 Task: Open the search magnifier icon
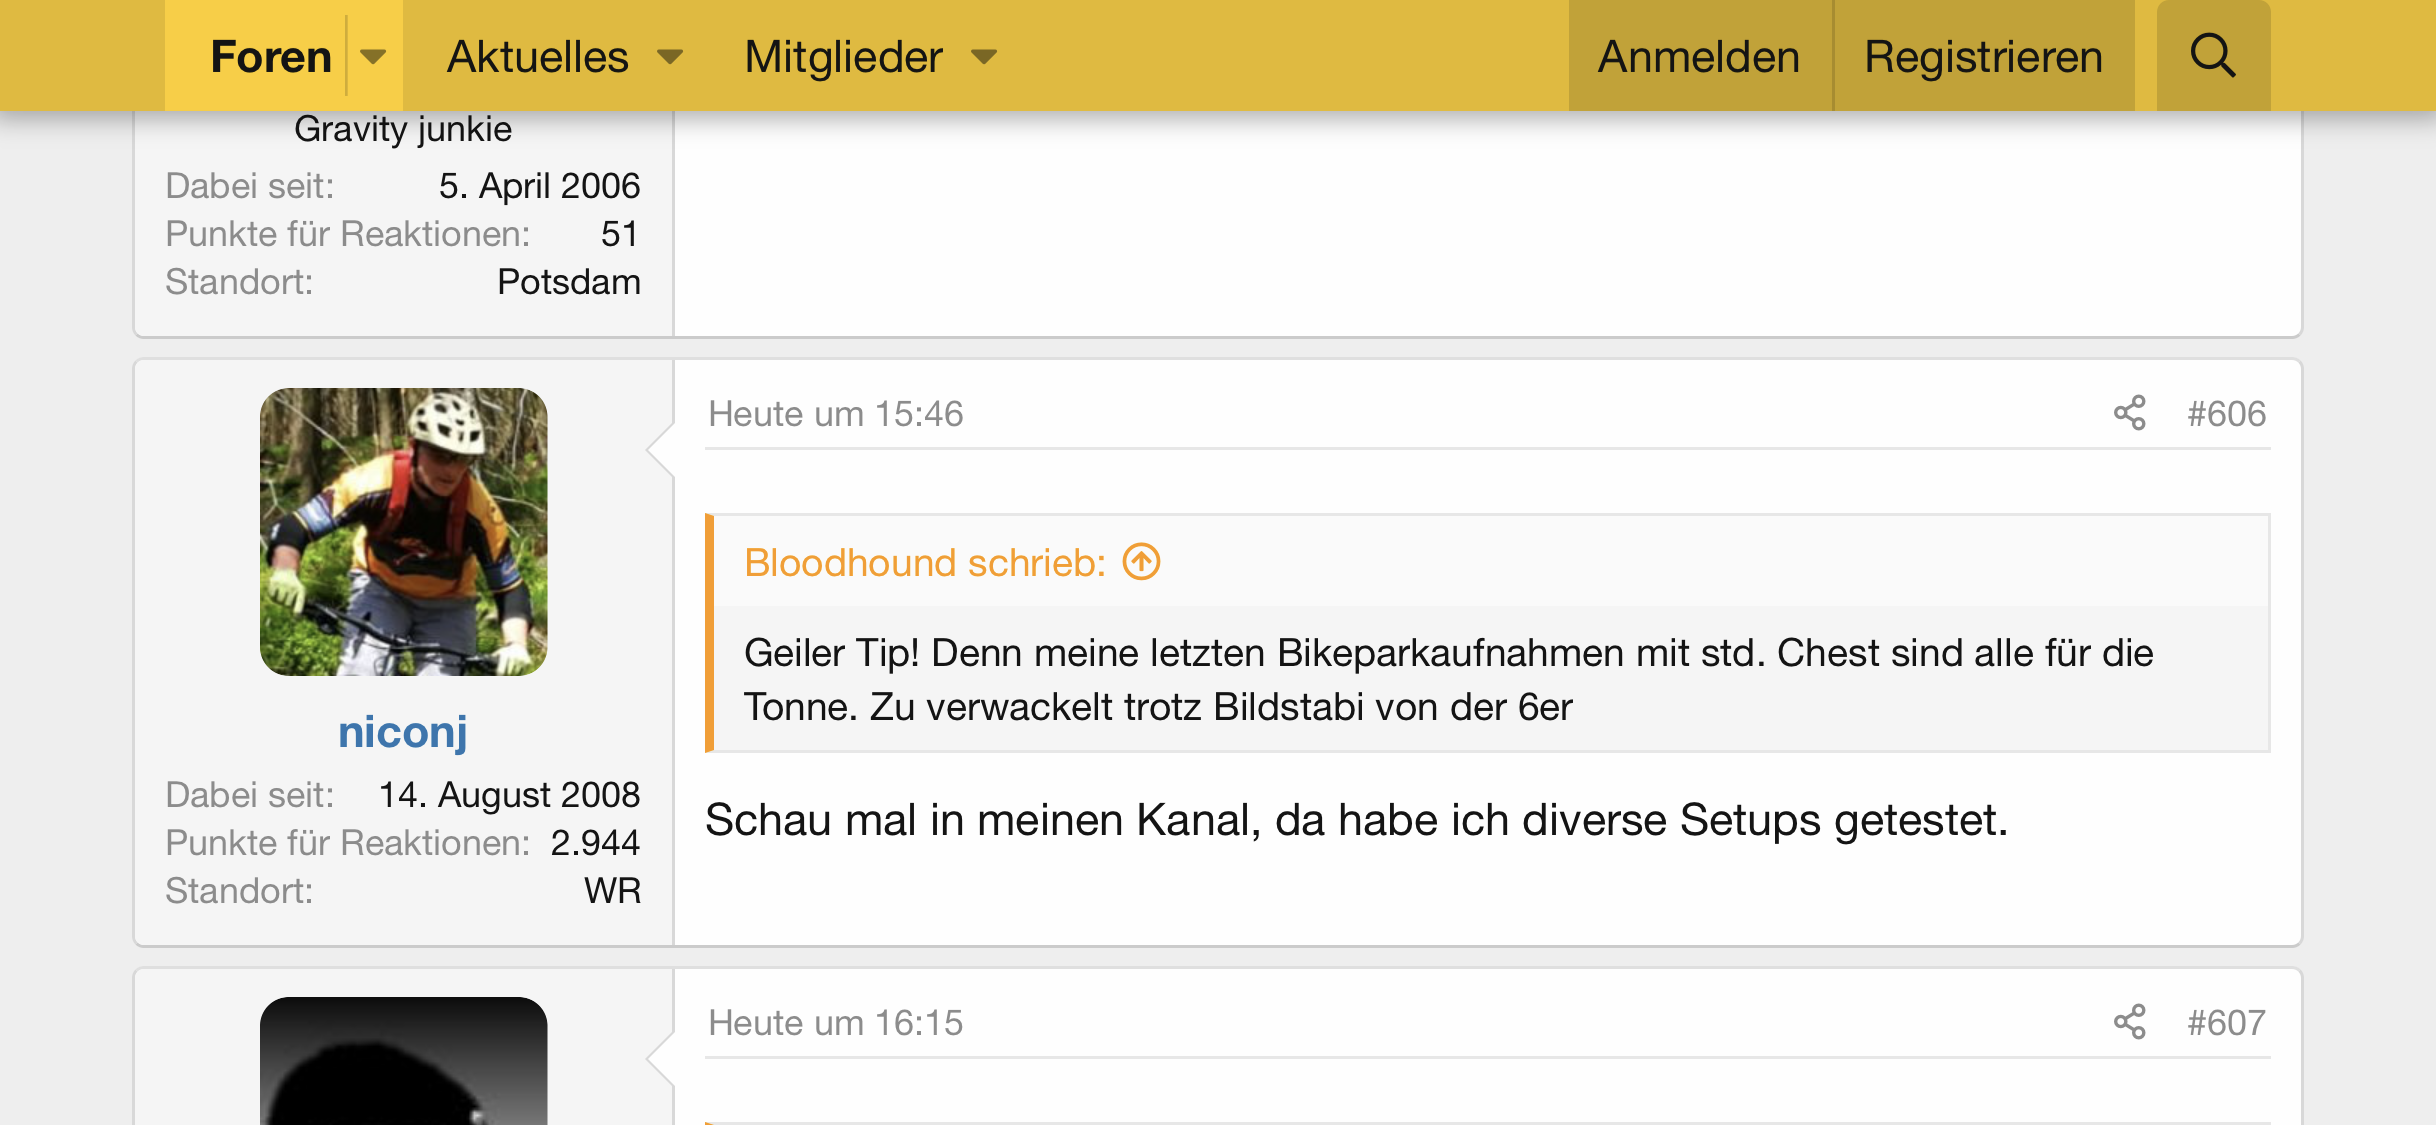pos(2213,56)
